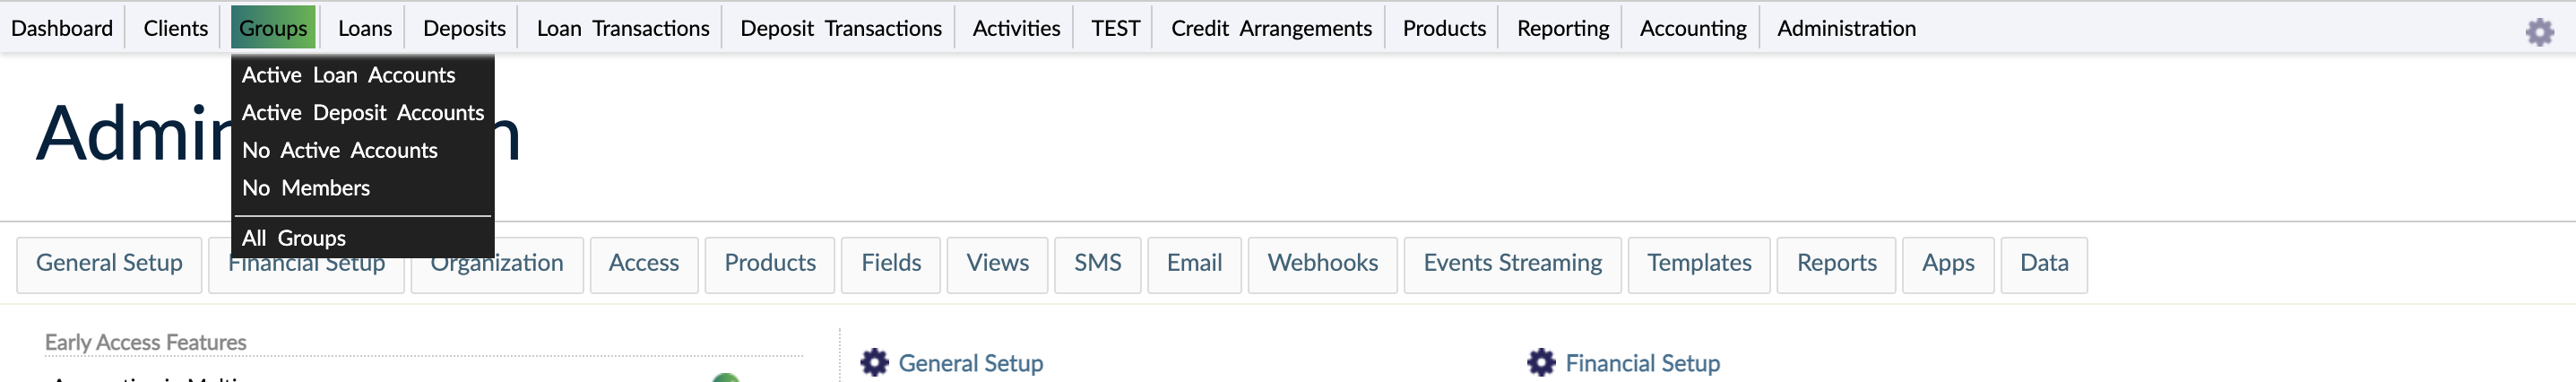2576x382 pixels.
Task: Switch to the Templates tab
Action: pyautogui.click(x=1698, y=263)
